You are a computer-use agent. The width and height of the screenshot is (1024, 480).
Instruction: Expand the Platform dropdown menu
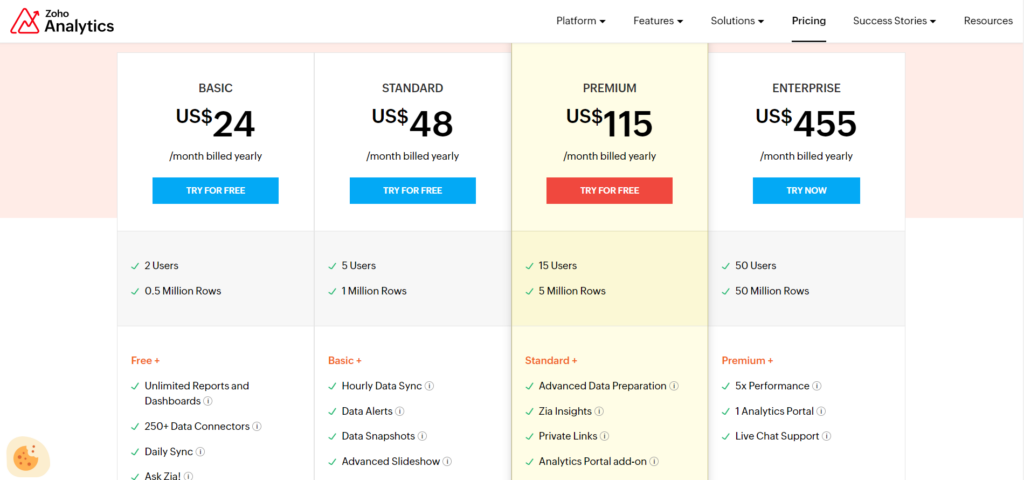pos(581,21)
